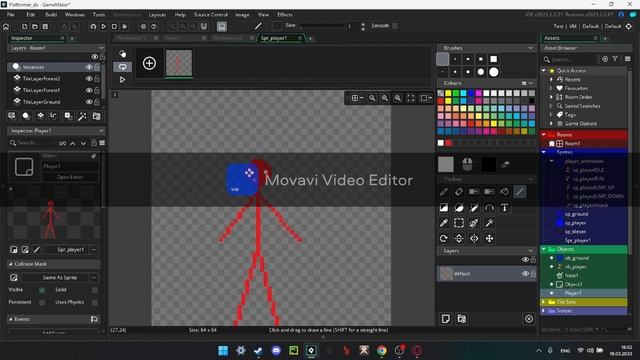This screenshot has height=360, width=640.
Task: Expand the Tile Sets folder
Action: pos(544,302)
